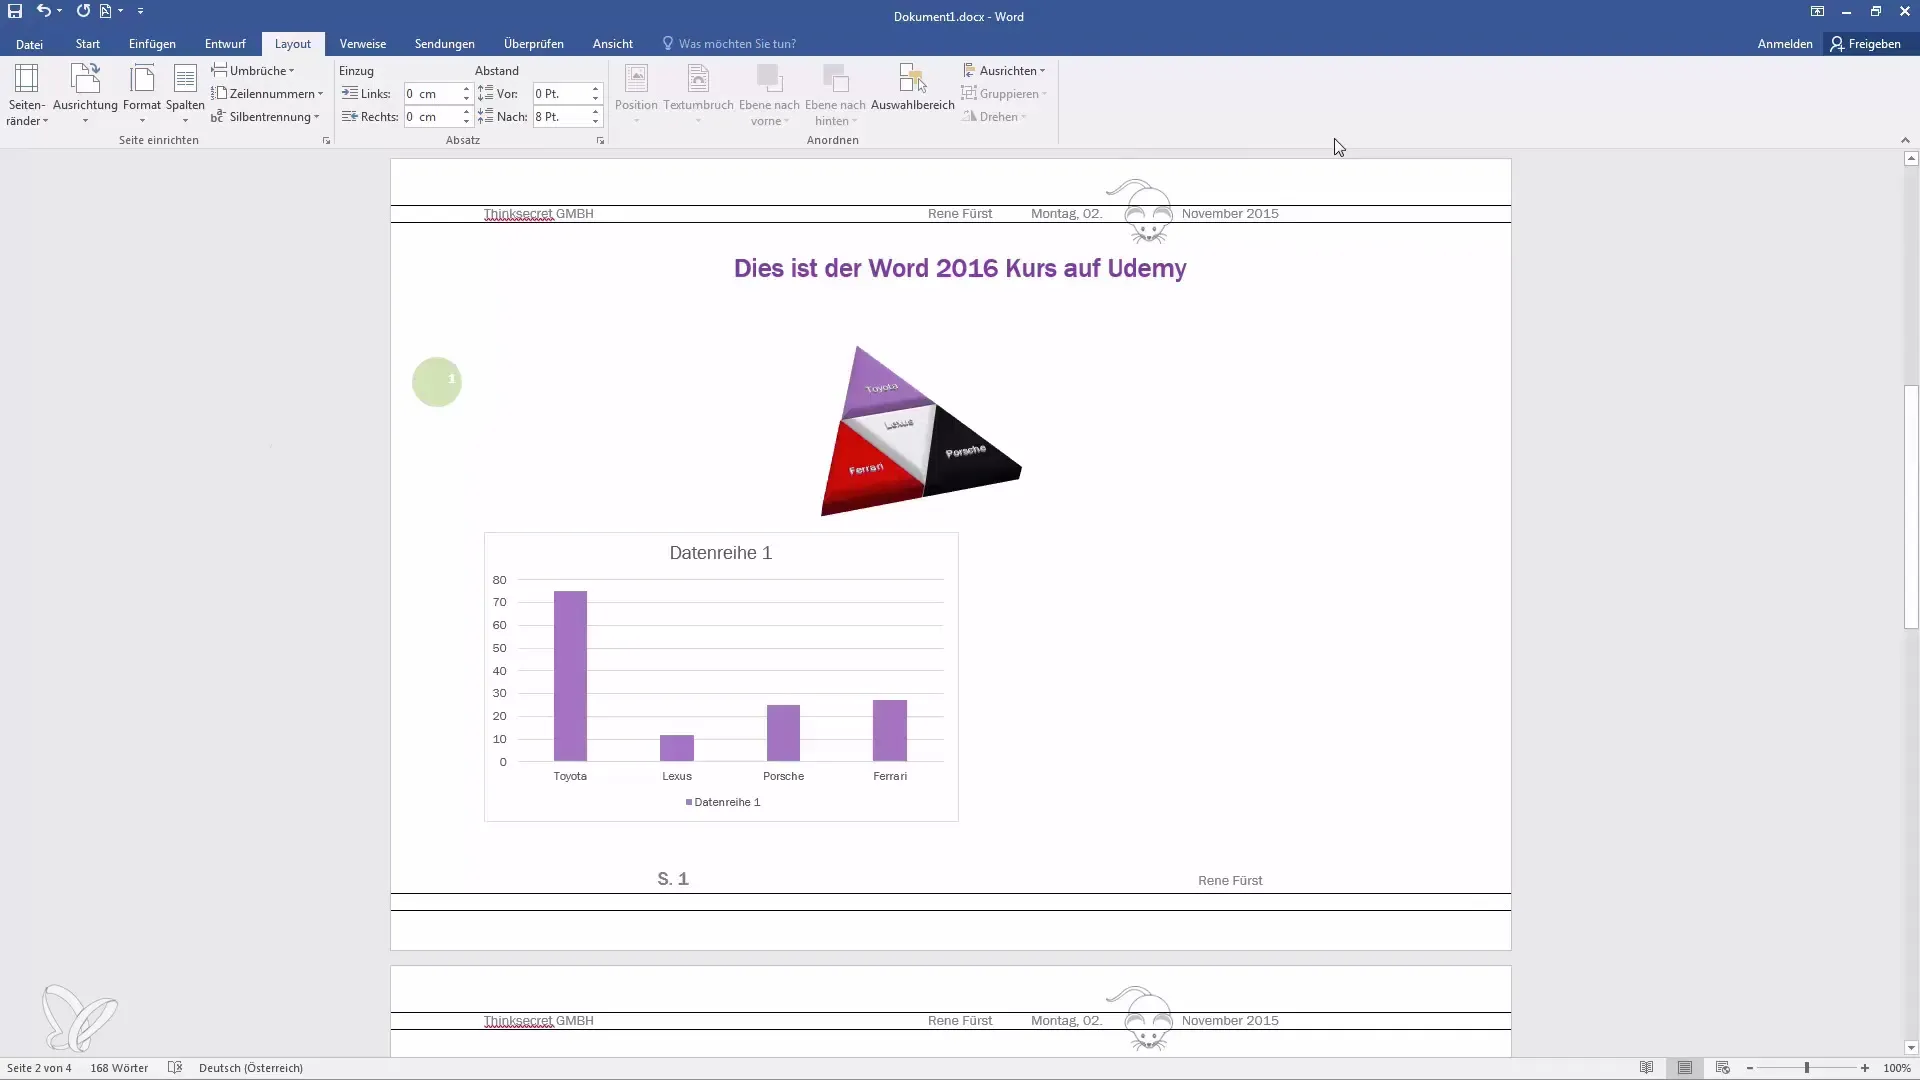This screenshot has width=1920, height=1080.
Task: Switch to the Sendungen tab
Action: pos(445,44)
